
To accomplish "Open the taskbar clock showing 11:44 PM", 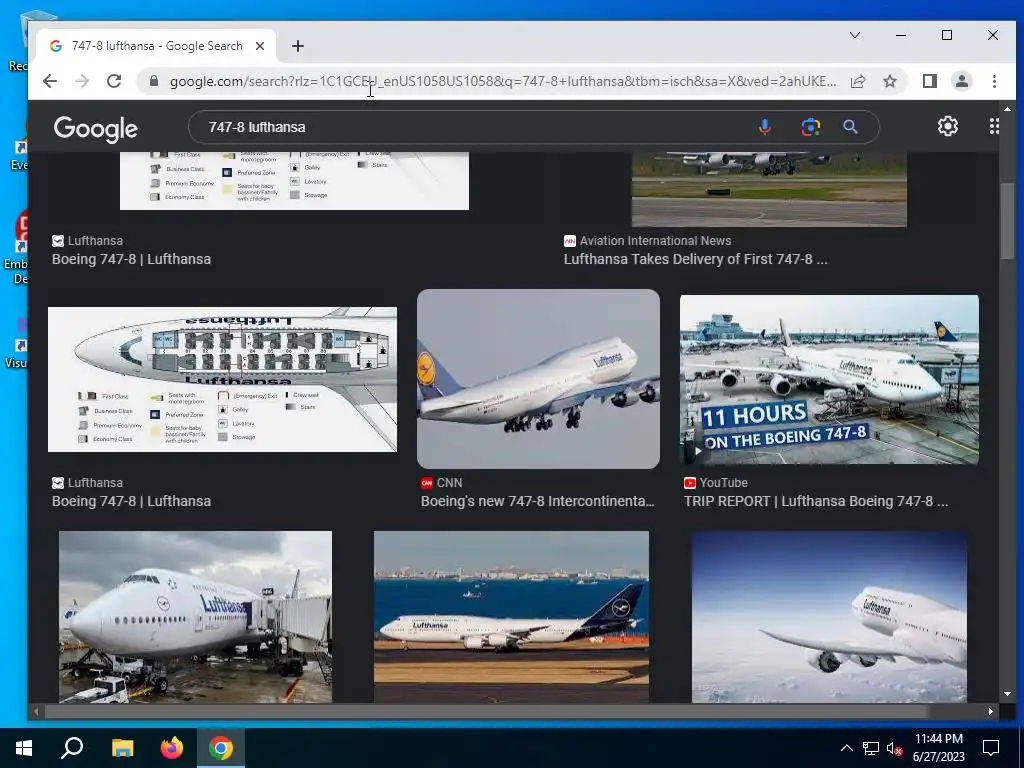I will pyautogui.click(x=938, y=748).
